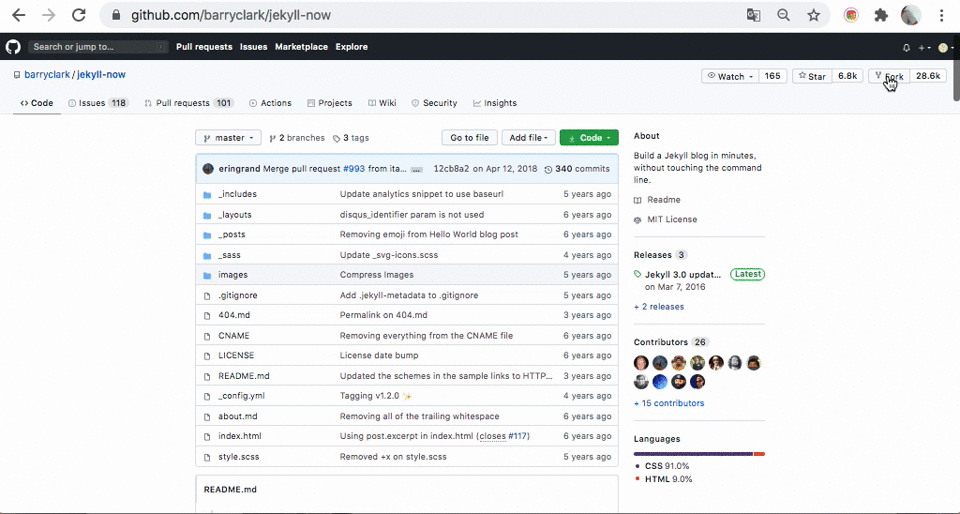Open Chrome extensions puzzle icon
Viewport: 960px width, 514px height.
(881, 15)
